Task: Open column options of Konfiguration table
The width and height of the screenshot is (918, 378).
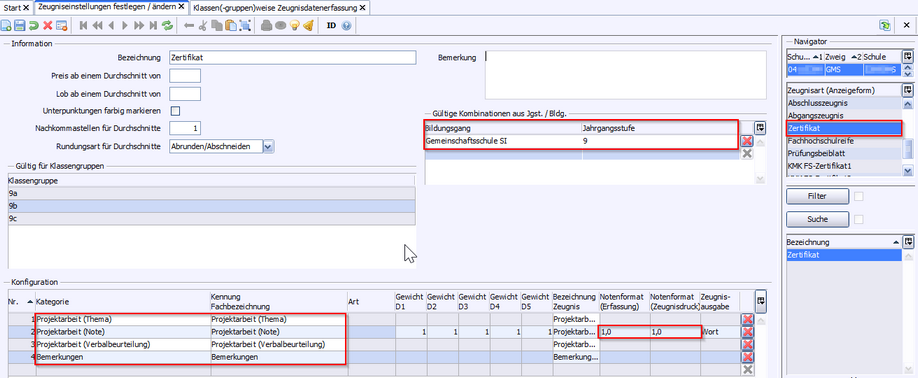Action: (761, 301)
